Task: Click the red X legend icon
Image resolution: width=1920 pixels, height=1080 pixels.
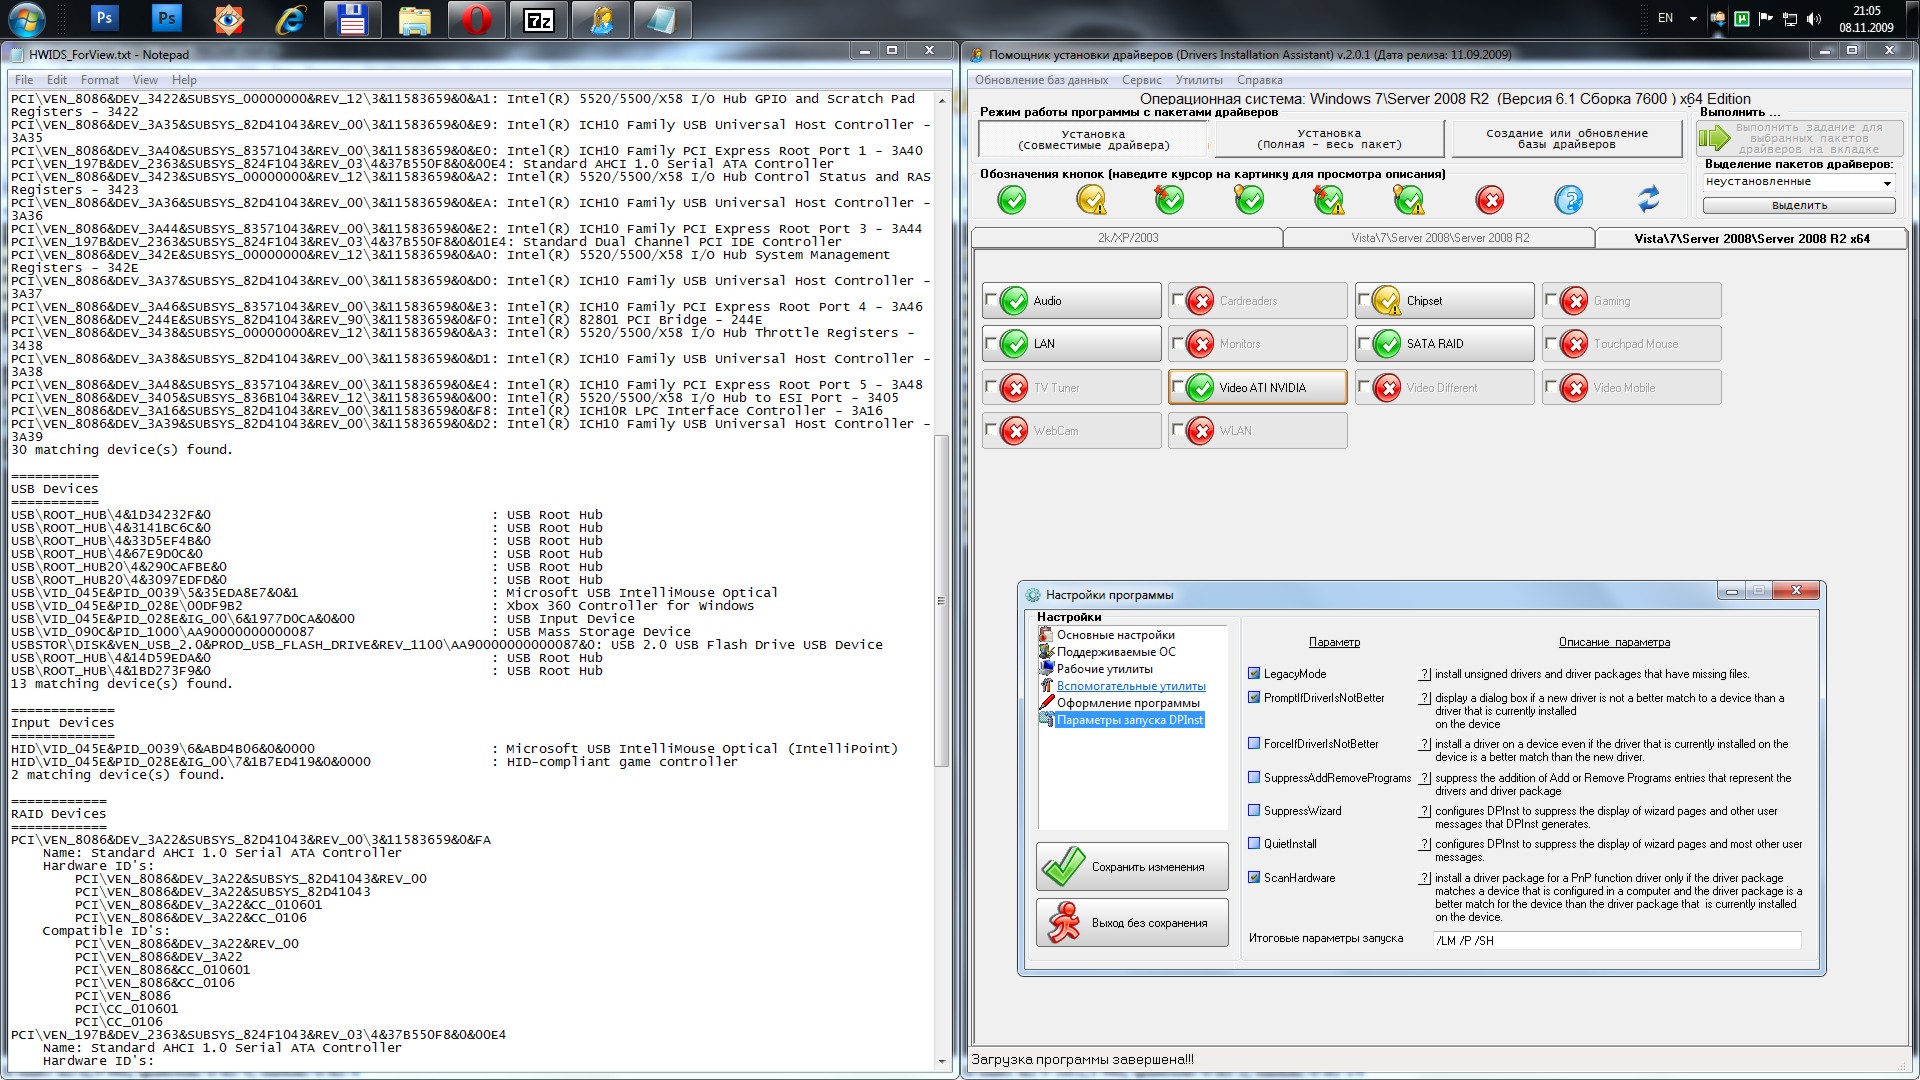Action: 1489,200
